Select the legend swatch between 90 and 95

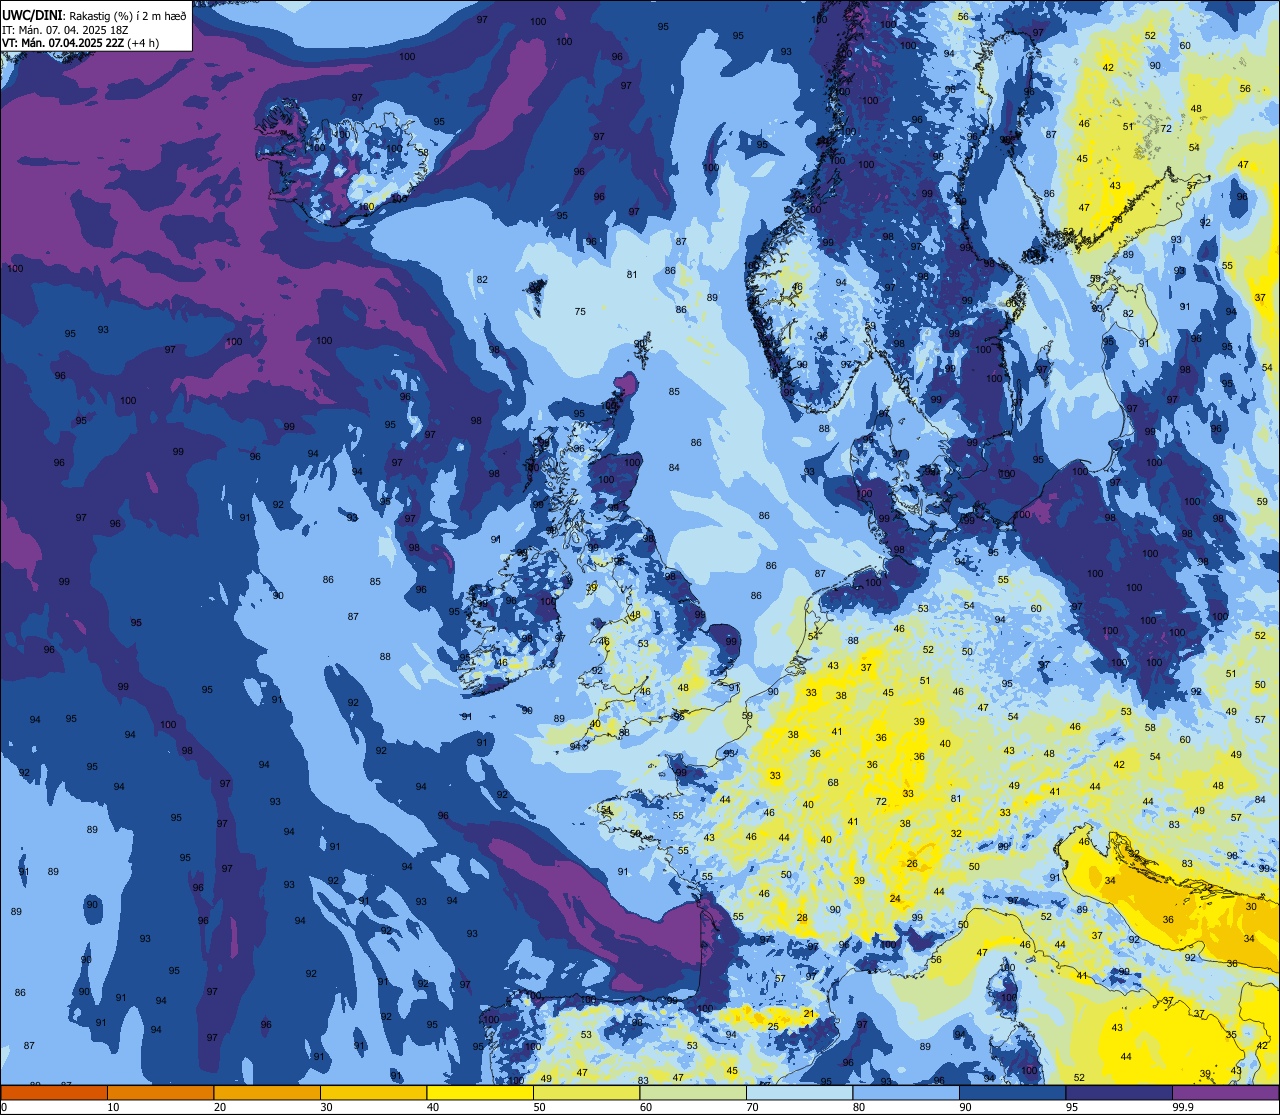[1012, 1093]
